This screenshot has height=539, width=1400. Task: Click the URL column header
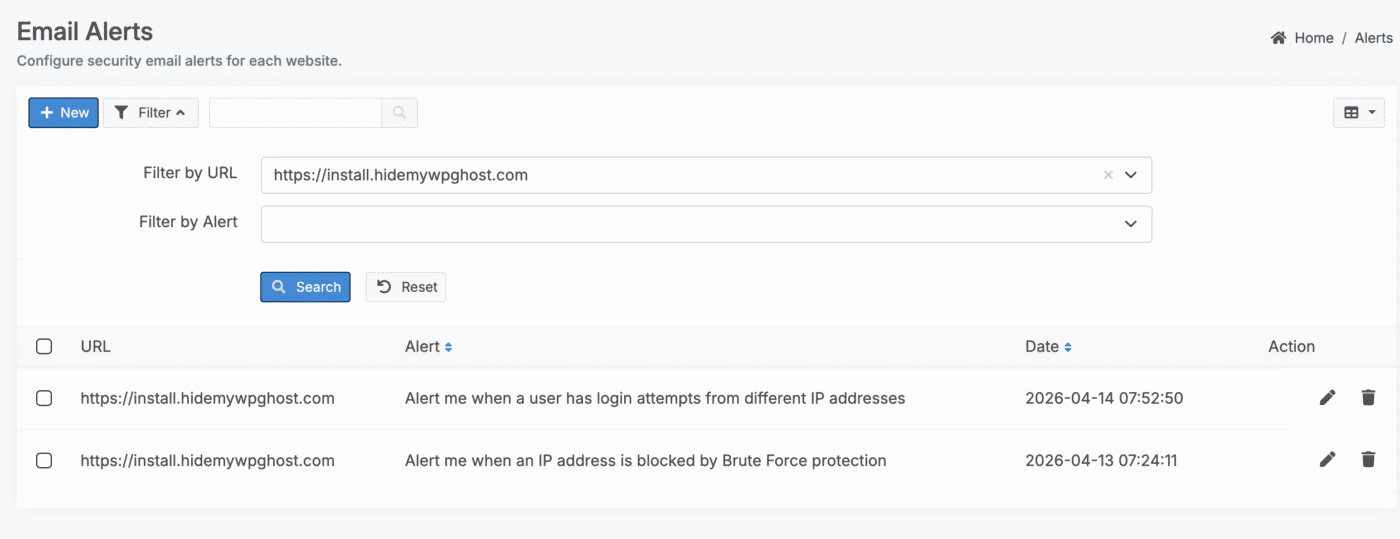coord(95,347)
